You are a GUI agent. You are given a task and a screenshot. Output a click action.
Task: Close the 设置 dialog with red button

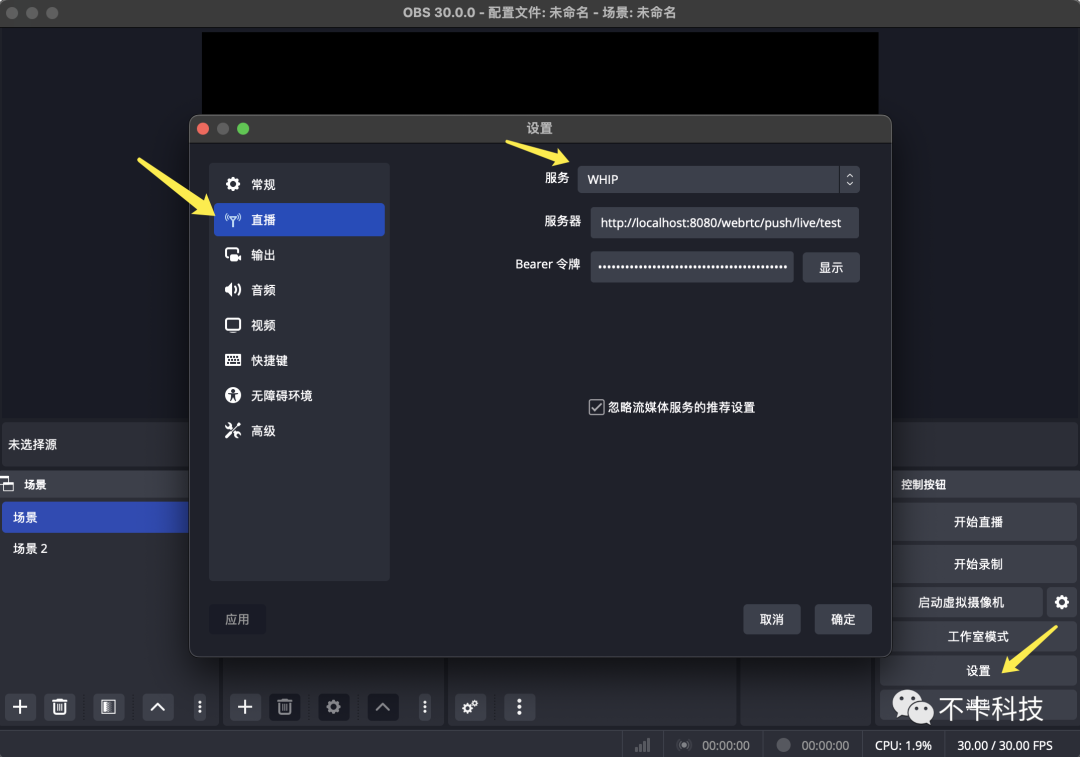pyautogui.click(x=203, y=129)
